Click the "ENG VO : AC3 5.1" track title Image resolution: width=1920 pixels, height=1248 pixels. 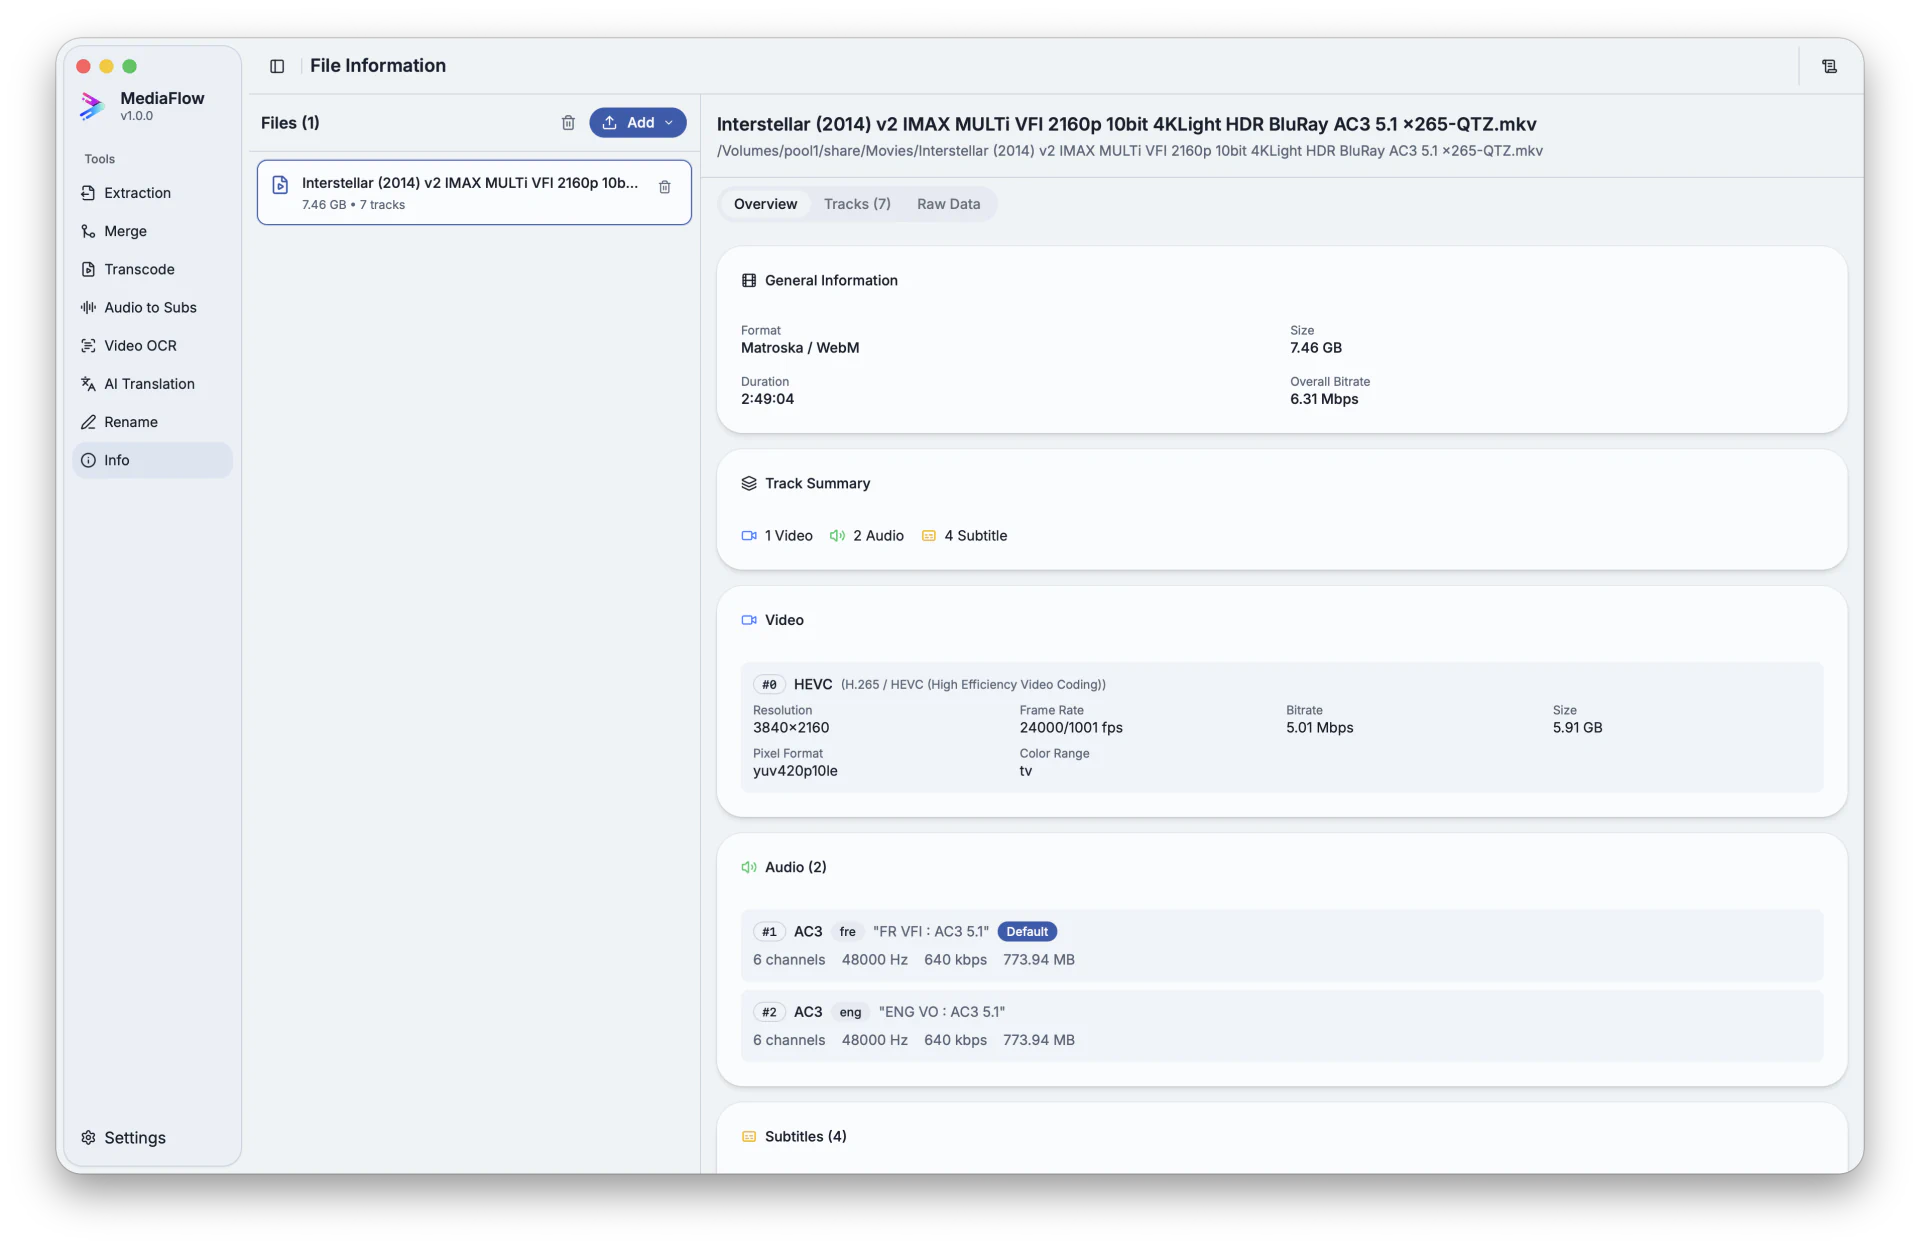[942, 1012]
